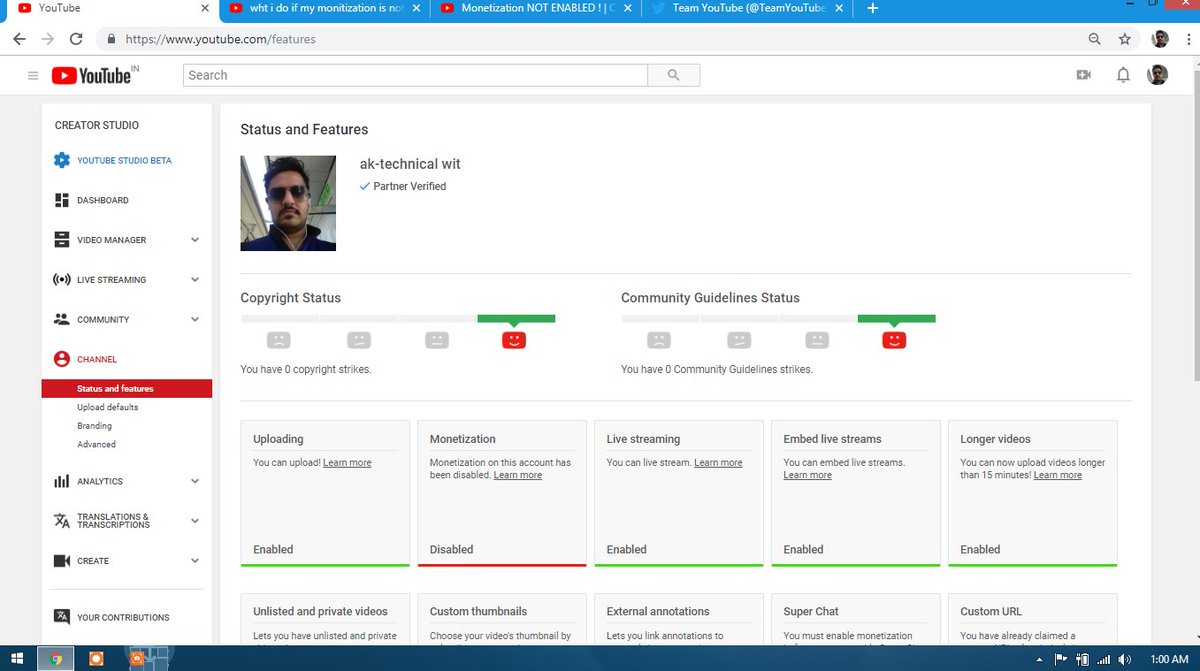Click the URL address bar
Viewport: 1200px width, 671px height.
tap(590, 39)
